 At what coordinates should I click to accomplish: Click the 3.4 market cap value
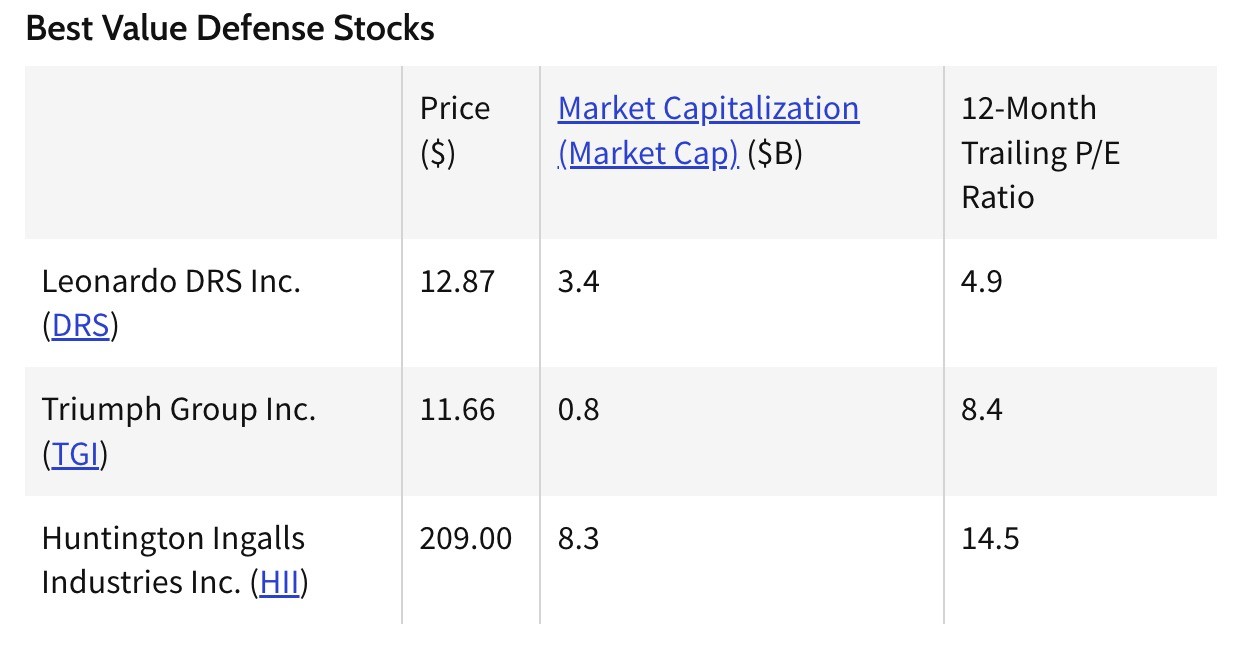579,282
